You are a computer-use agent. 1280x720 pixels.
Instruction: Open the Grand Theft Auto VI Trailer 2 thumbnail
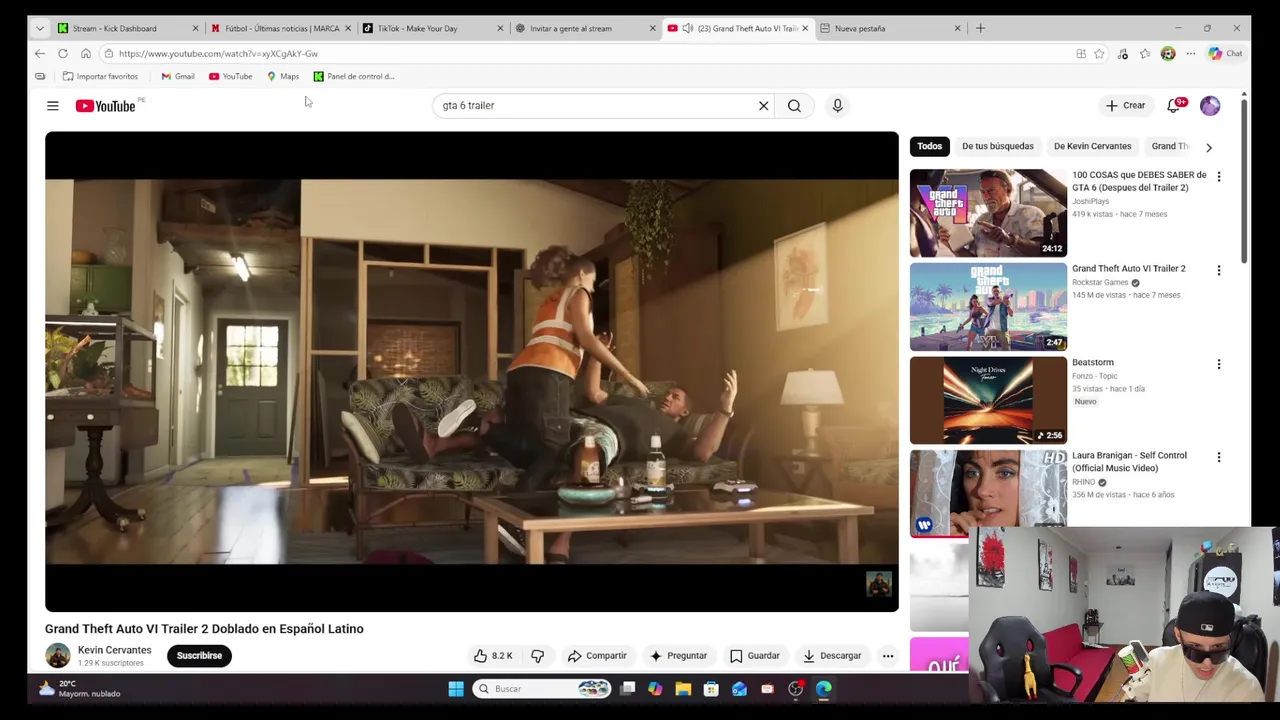click(x=988, y=307)
